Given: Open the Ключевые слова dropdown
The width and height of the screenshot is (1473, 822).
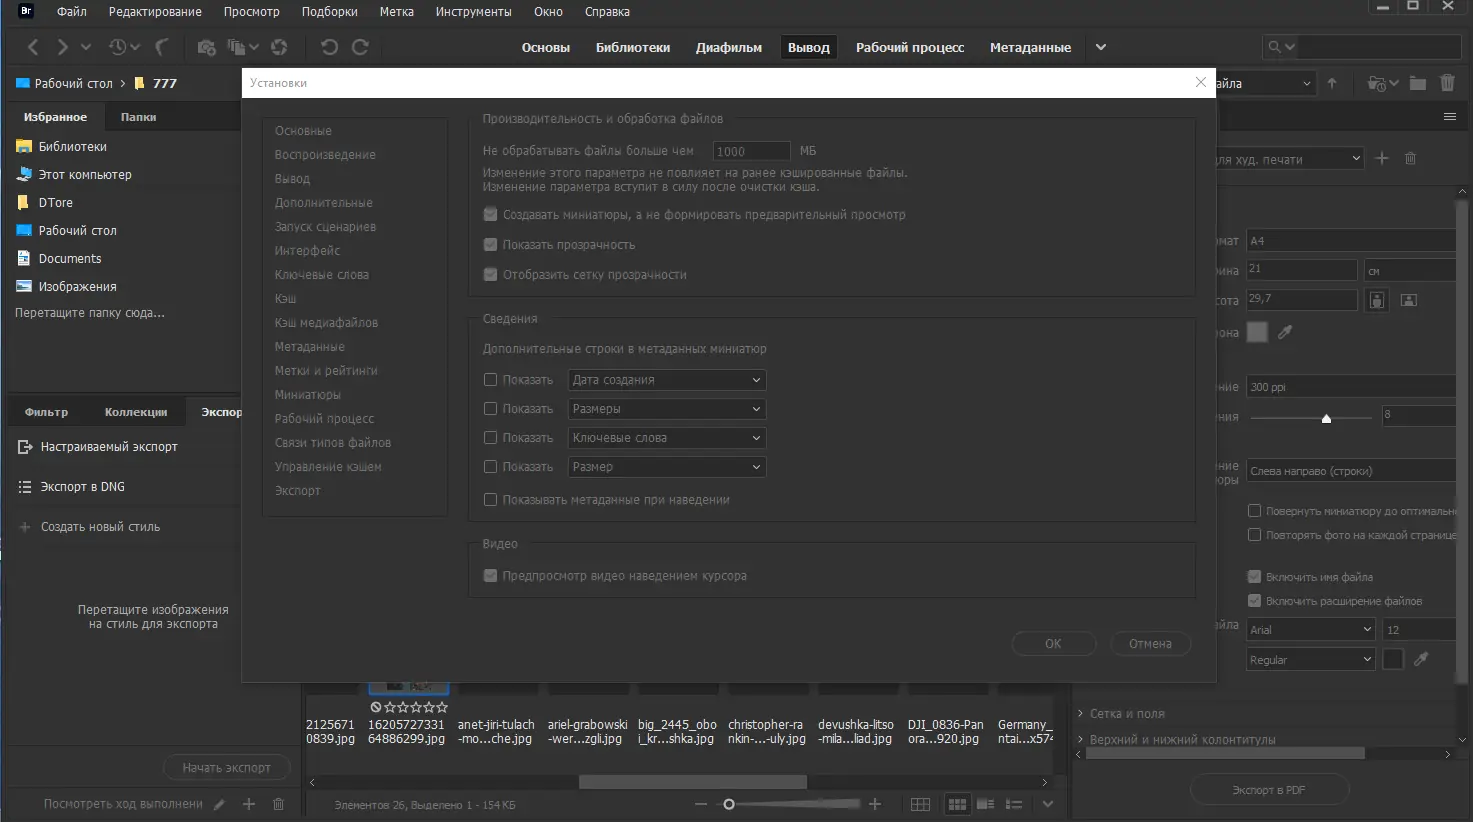Looking at the screenshot, I should point(667,438).
